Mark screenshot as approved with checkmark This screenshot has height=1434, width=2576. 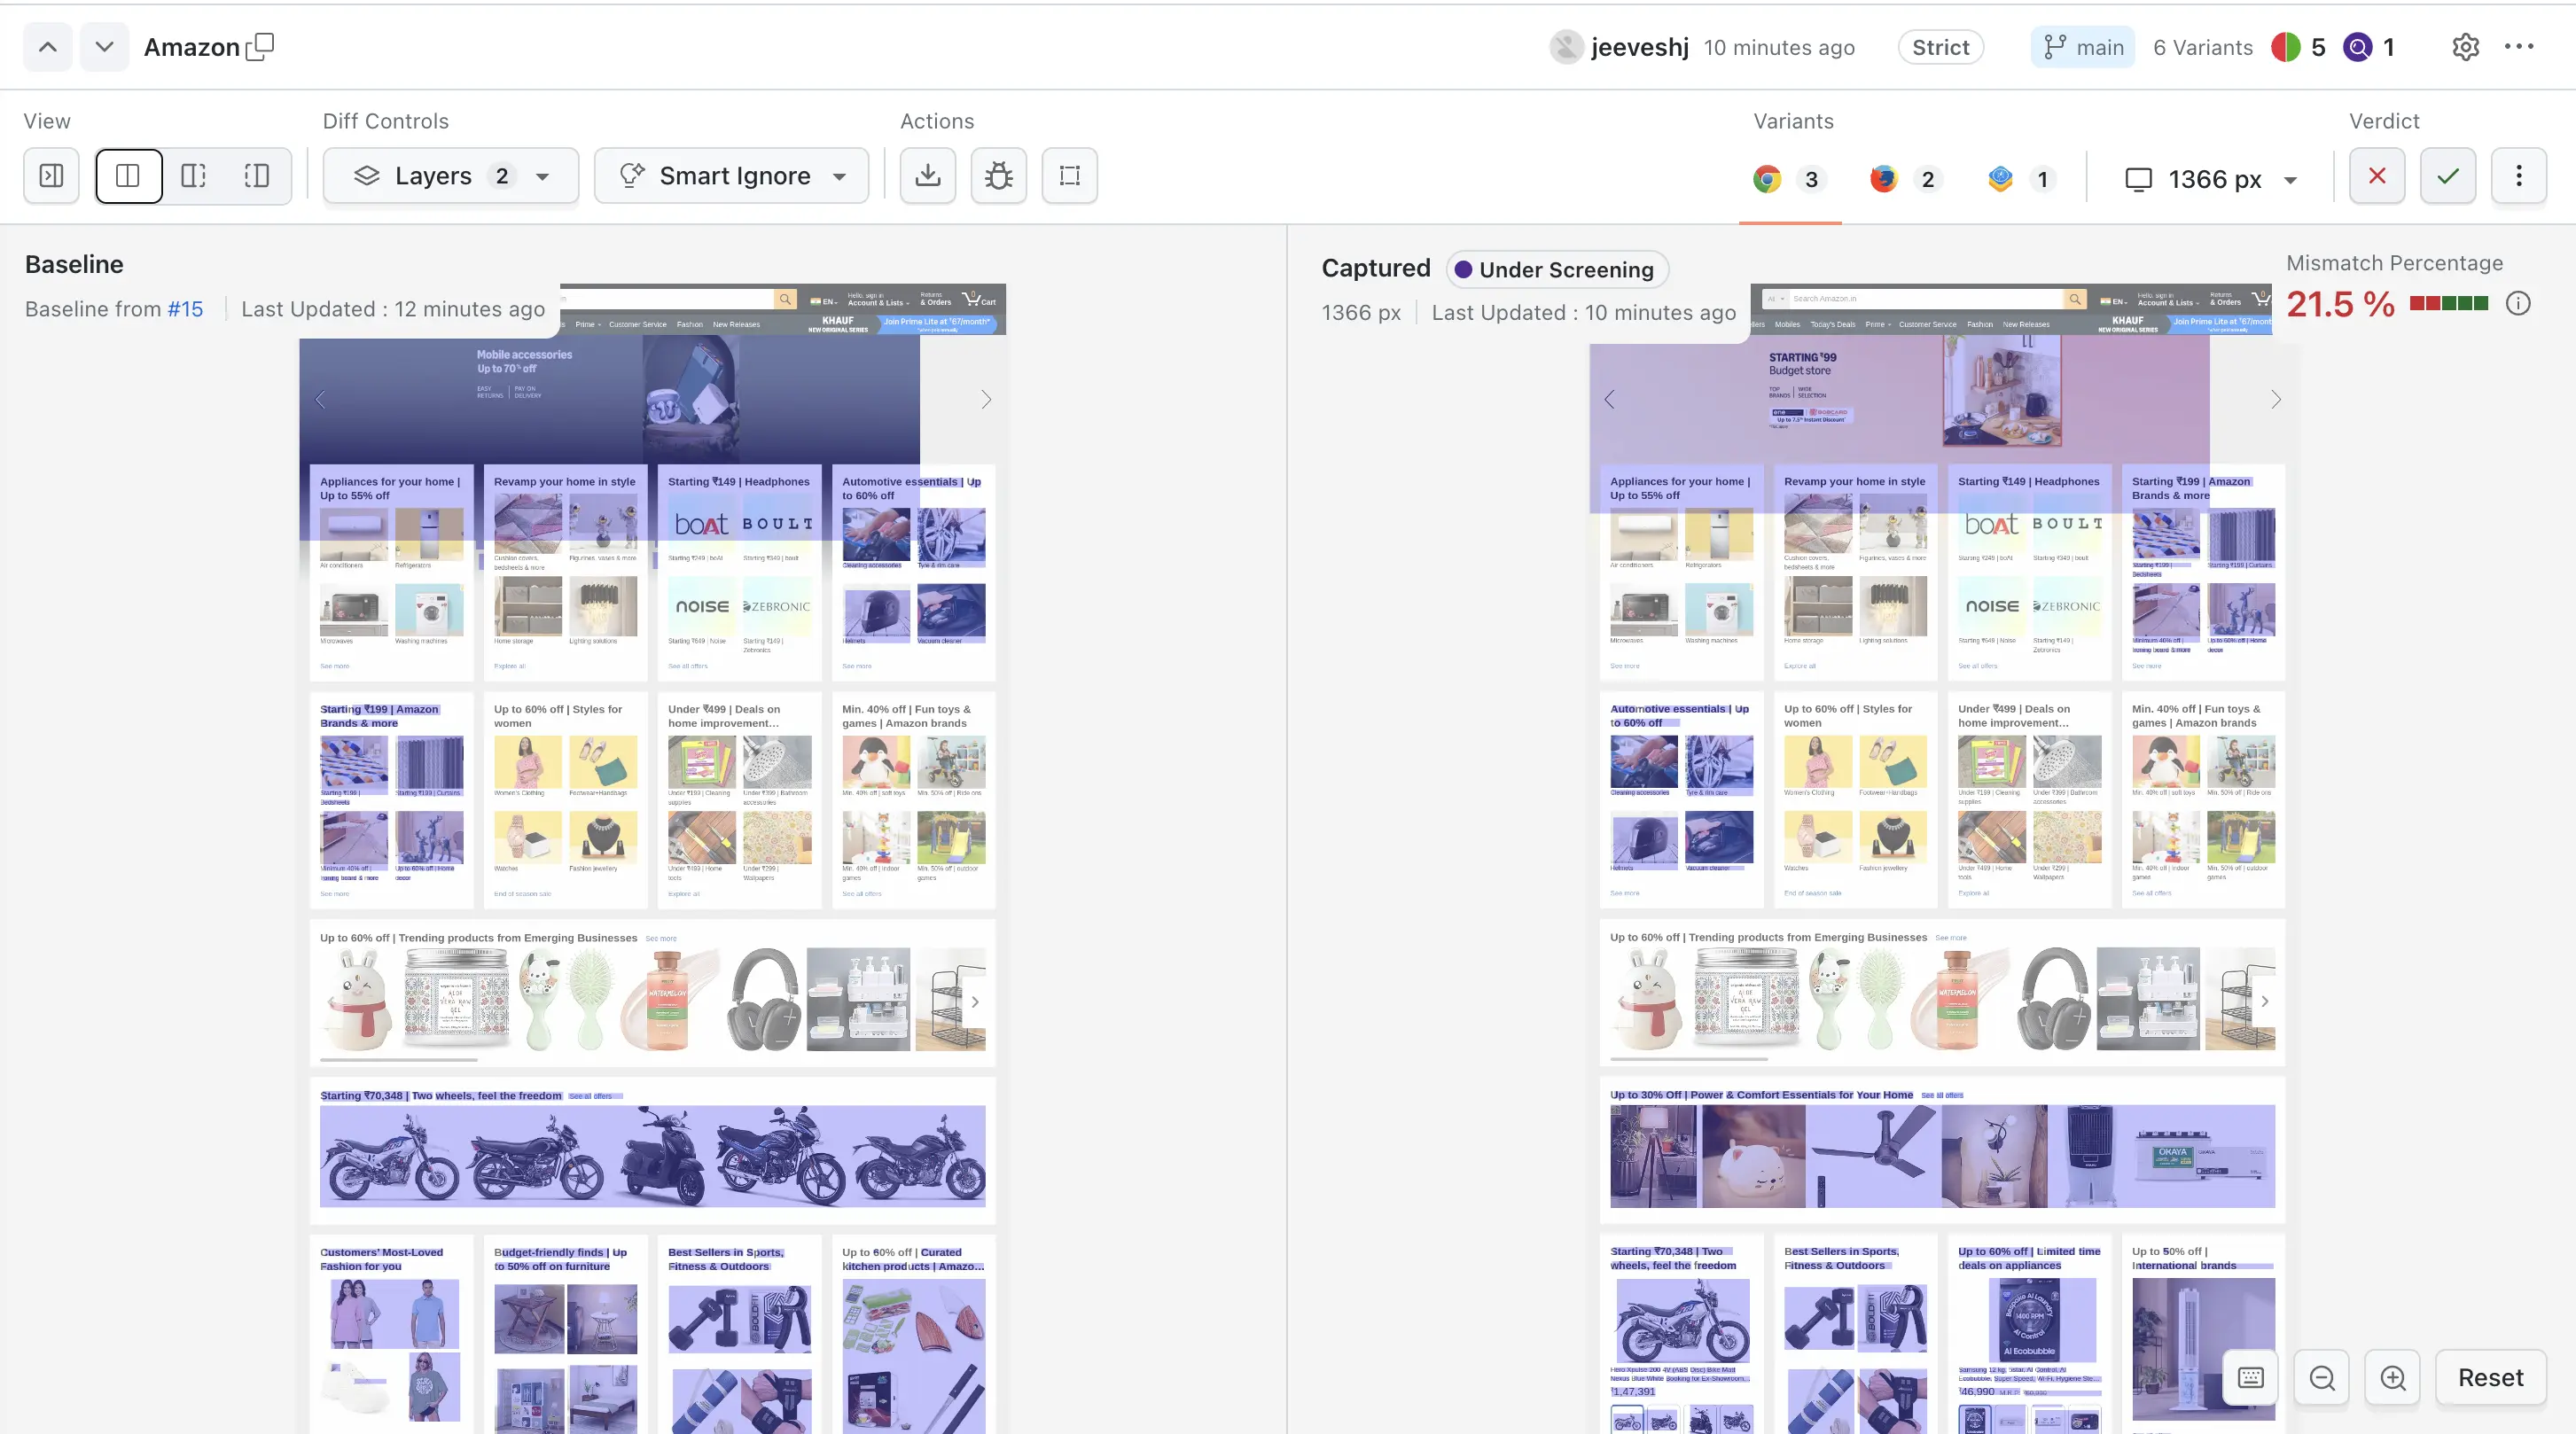2447,176
